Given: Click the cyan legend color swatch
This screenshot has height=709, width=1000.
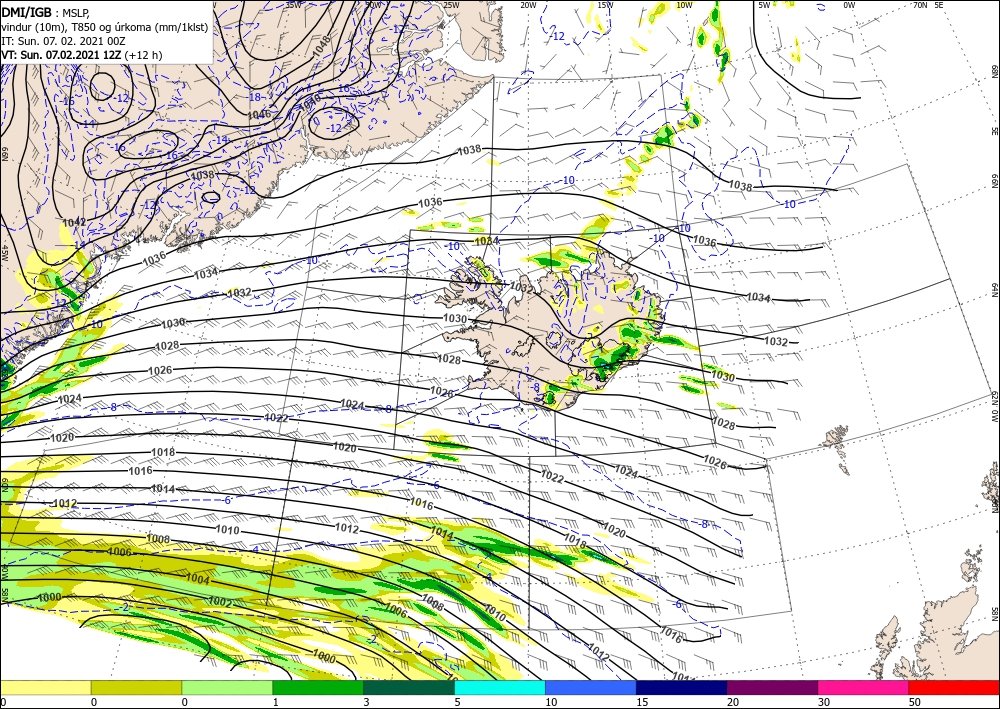Looking at the screenshot, I should pyautogui.click(x=500, y=687).
